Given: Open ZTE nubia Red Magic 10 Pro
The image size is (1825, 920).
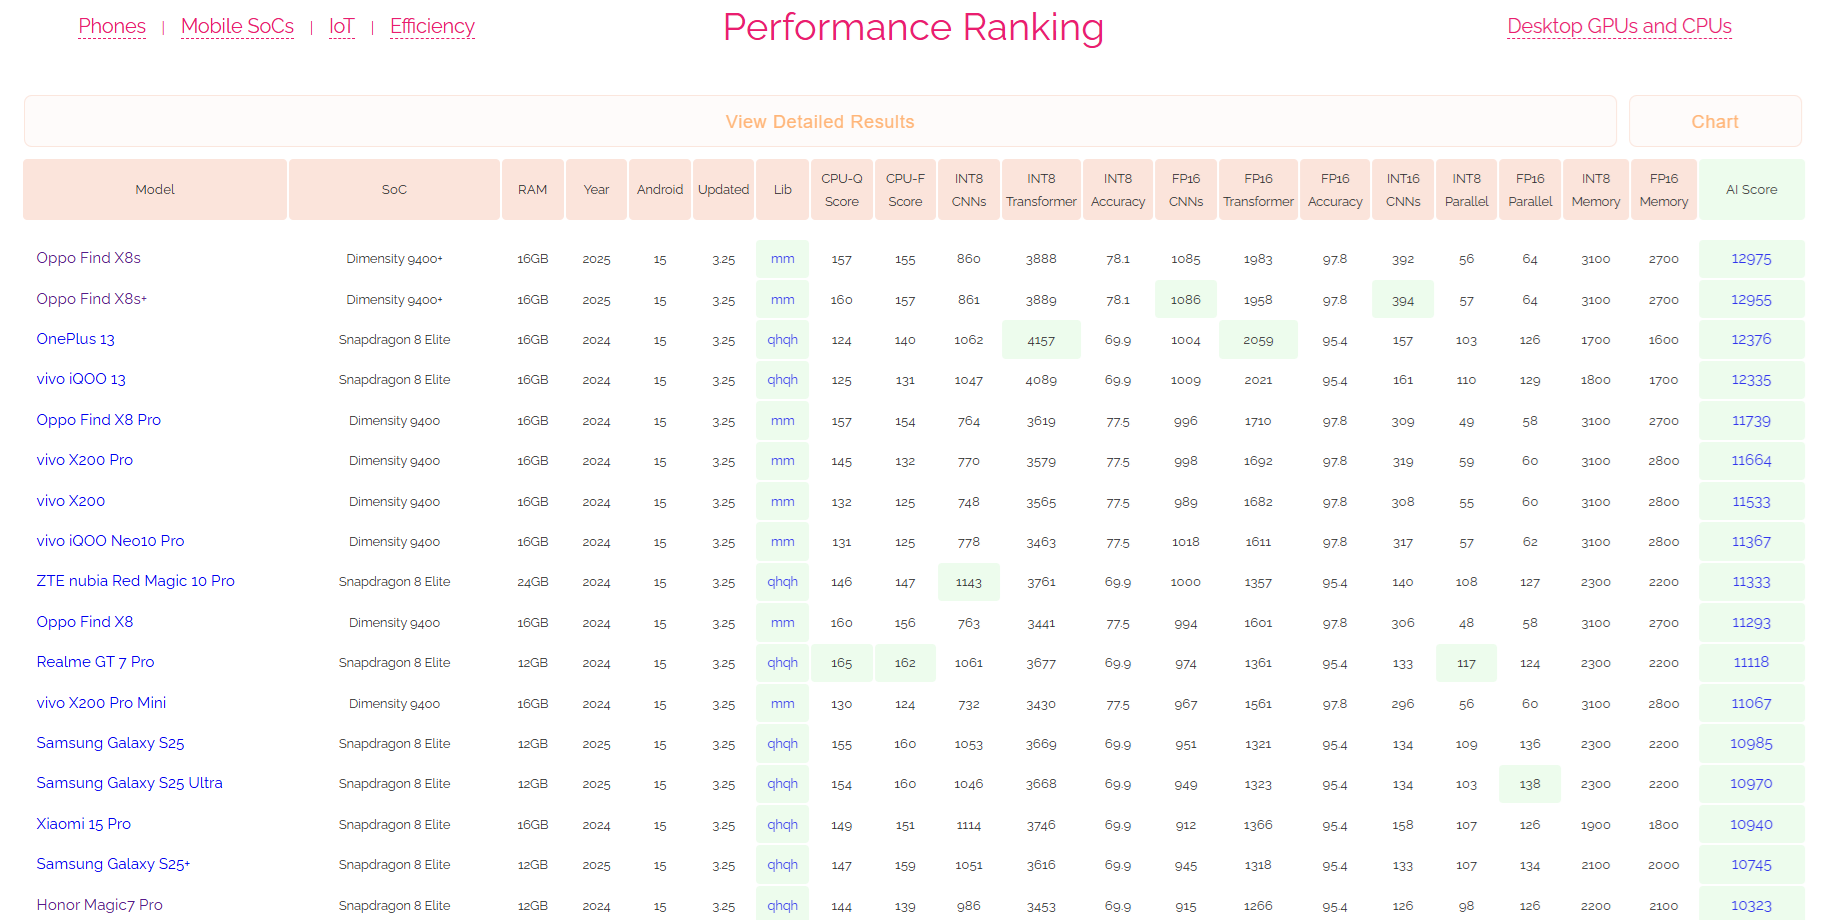Looking at the screenshot, I should pos(136,581).
